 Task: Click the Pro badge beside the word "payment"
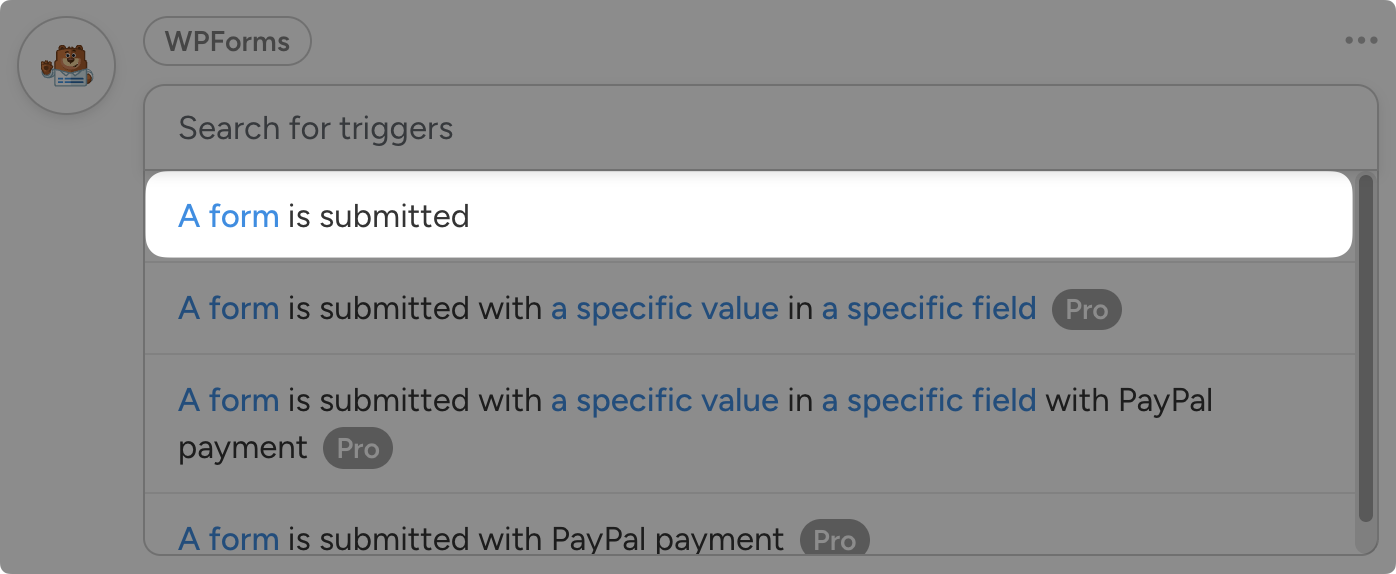pyautogui.click(x=357, y=449)
